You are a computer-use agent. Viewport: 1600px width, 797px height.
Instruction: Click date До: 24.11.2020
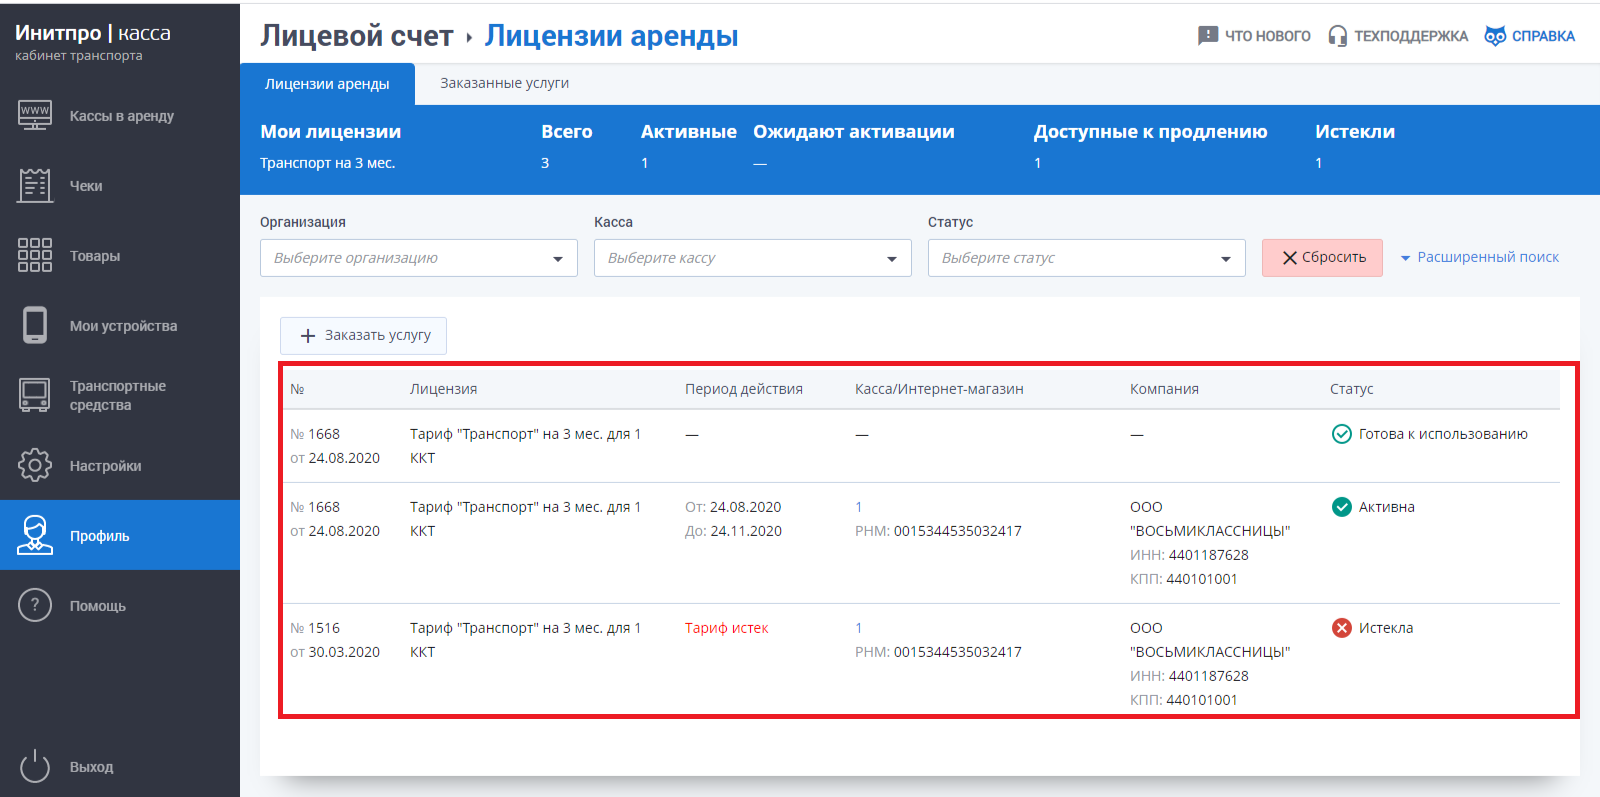point(733,531)
